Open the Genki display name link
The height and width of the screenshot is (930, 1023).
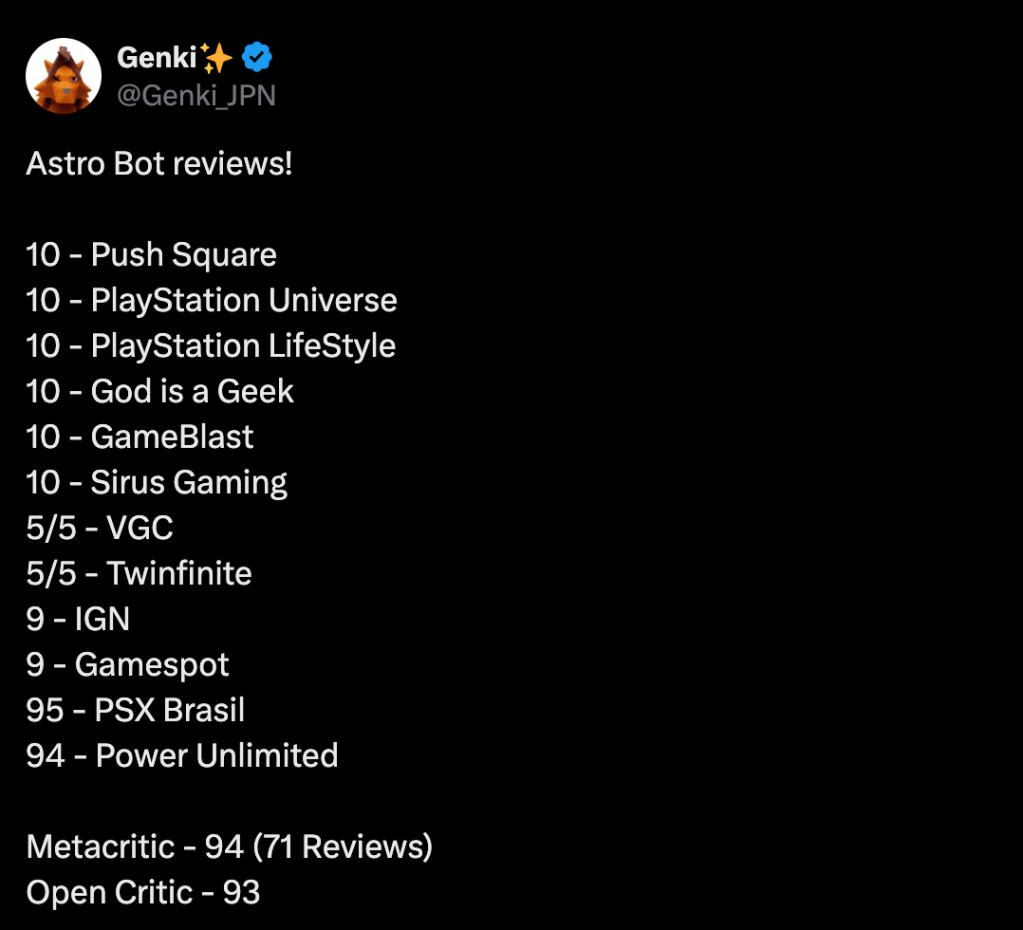[x=157, y=59]
